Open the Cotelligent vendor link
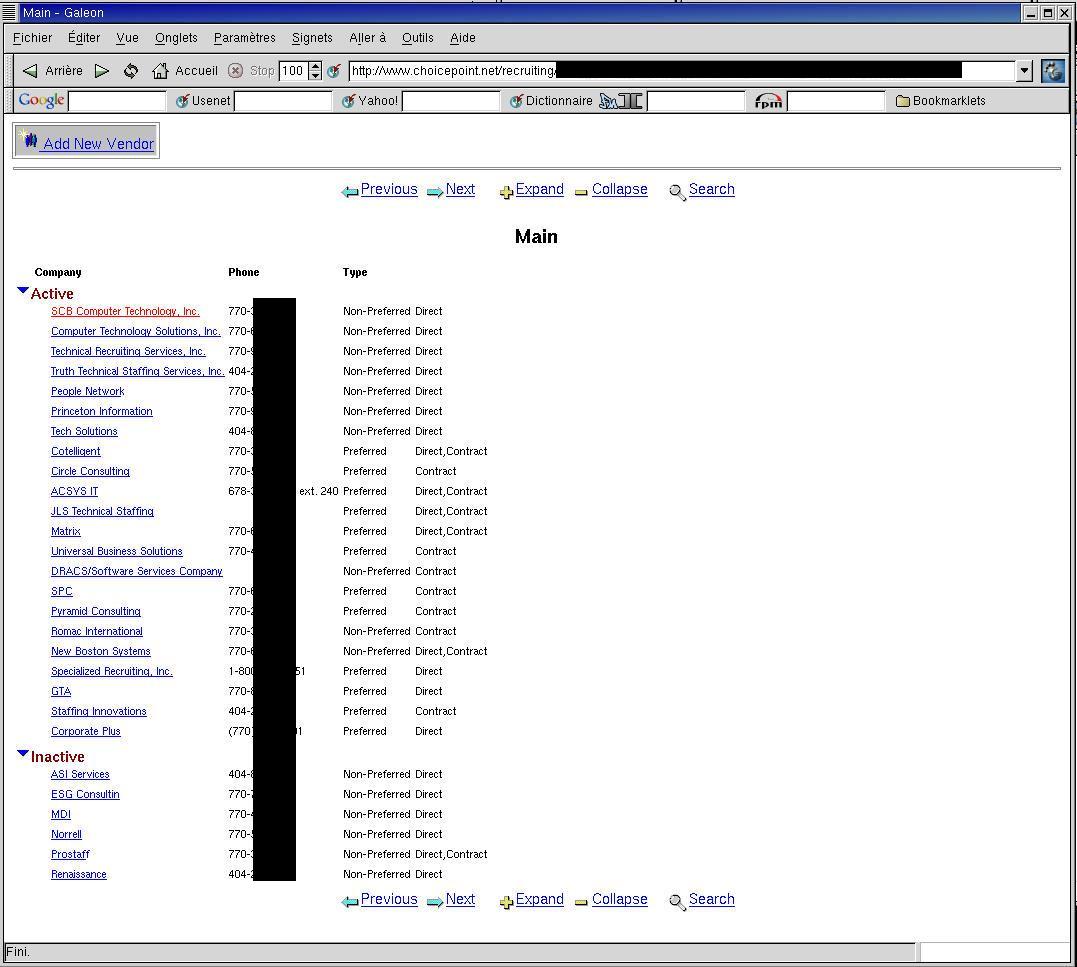This screenshot has height=967, width=1077. point(76,451)
